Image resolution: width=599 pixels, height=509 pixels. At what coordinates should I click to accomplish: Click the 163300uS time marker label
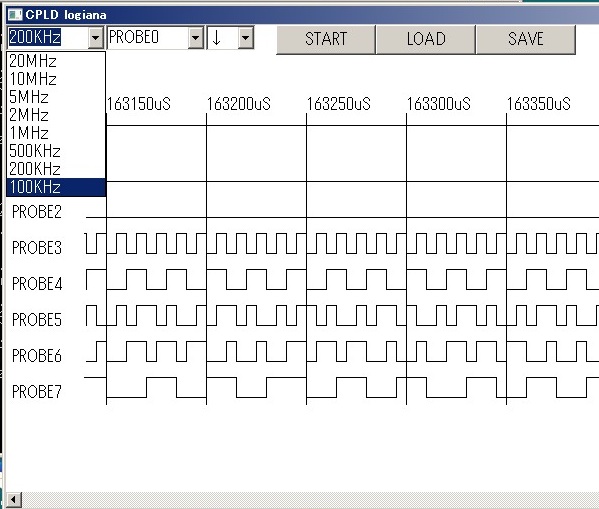click(439, 104)
